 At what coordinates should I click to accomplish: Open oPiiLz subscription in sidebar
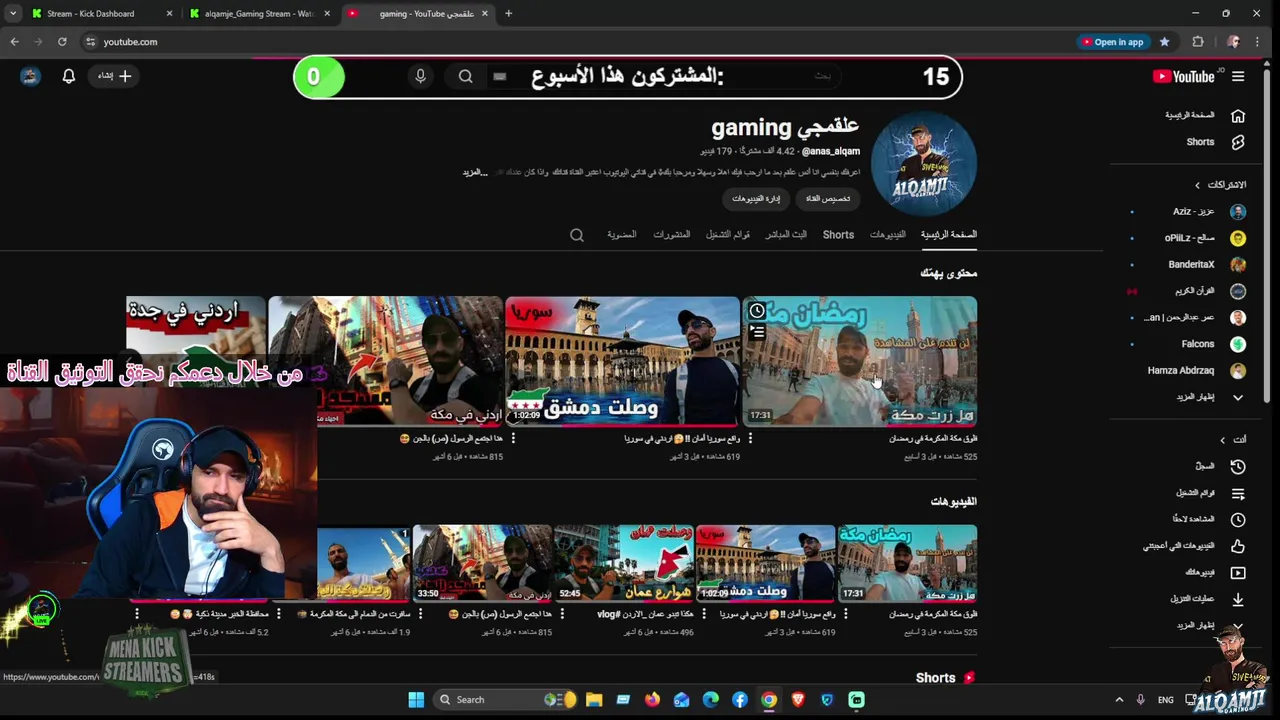[x=1203, y=238]
